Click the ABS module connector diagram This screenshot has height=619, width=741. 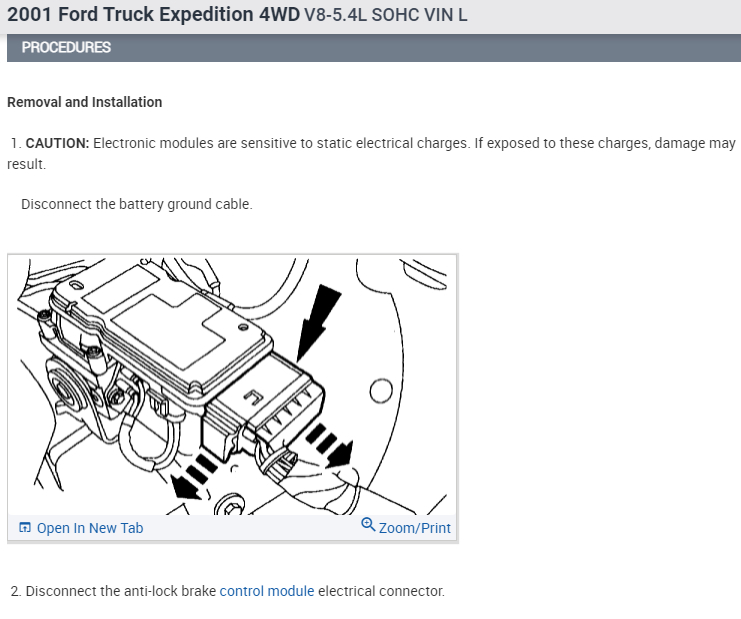[233, 386]
